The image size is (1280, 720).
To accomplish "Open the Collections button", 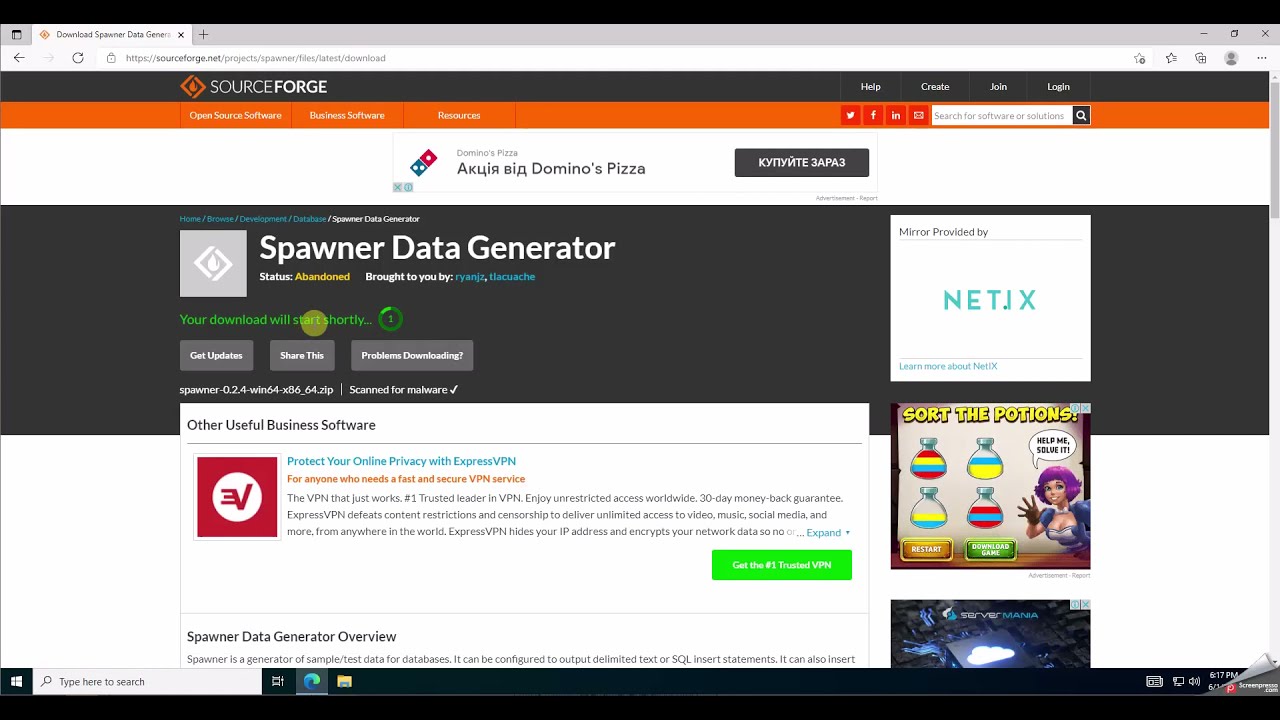I will [1201, 58].
